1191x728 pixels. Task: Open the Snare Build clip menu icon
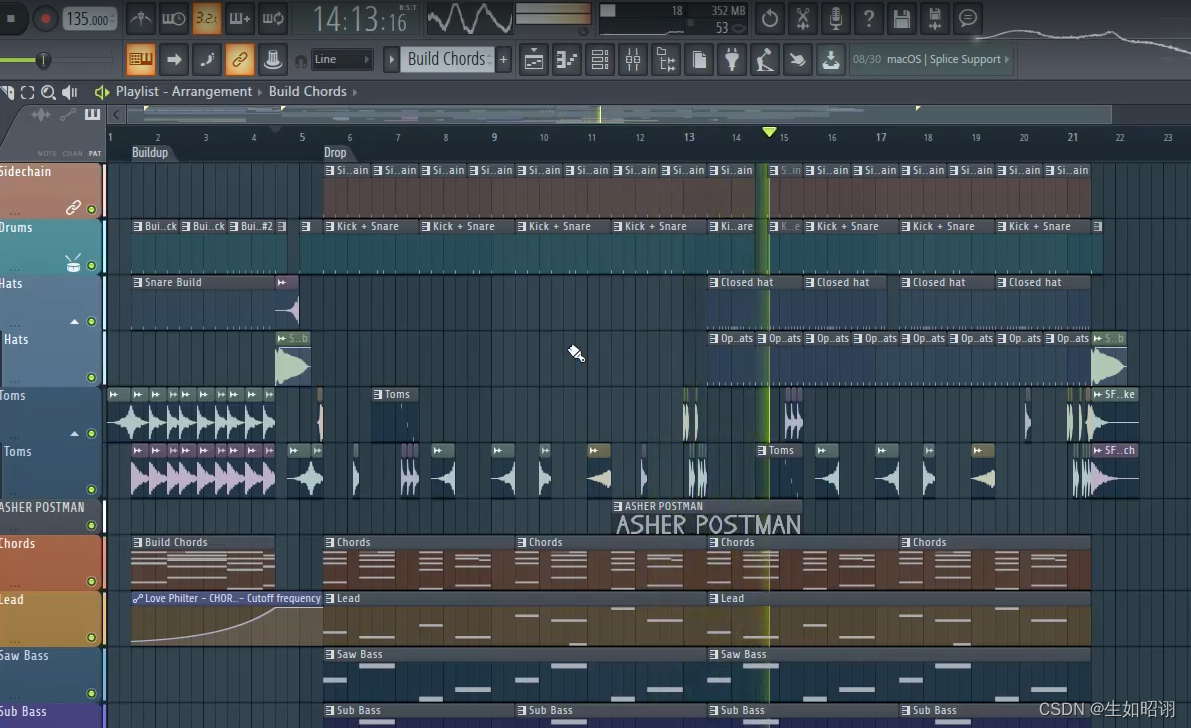point(137,282)
